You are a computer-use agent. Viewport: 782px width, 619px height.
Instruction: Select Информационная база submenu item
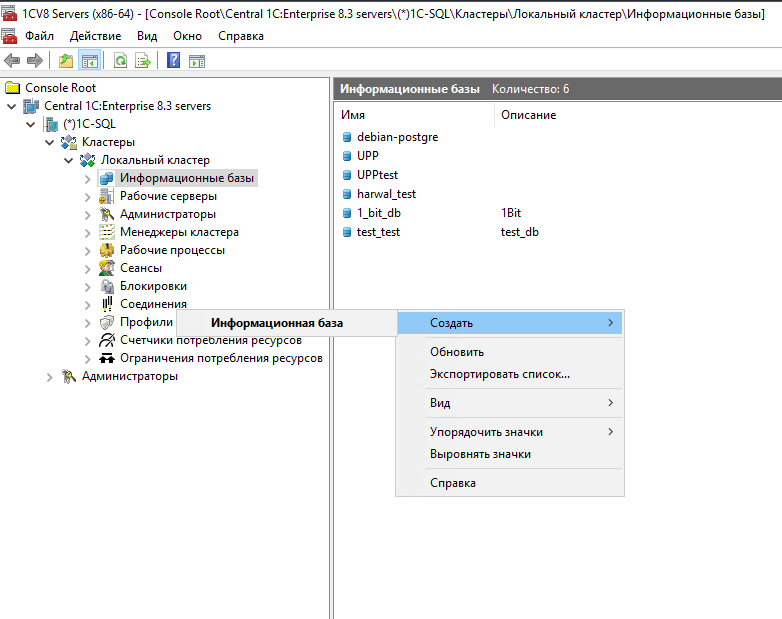pyautogui.click(x=287, y=323)
